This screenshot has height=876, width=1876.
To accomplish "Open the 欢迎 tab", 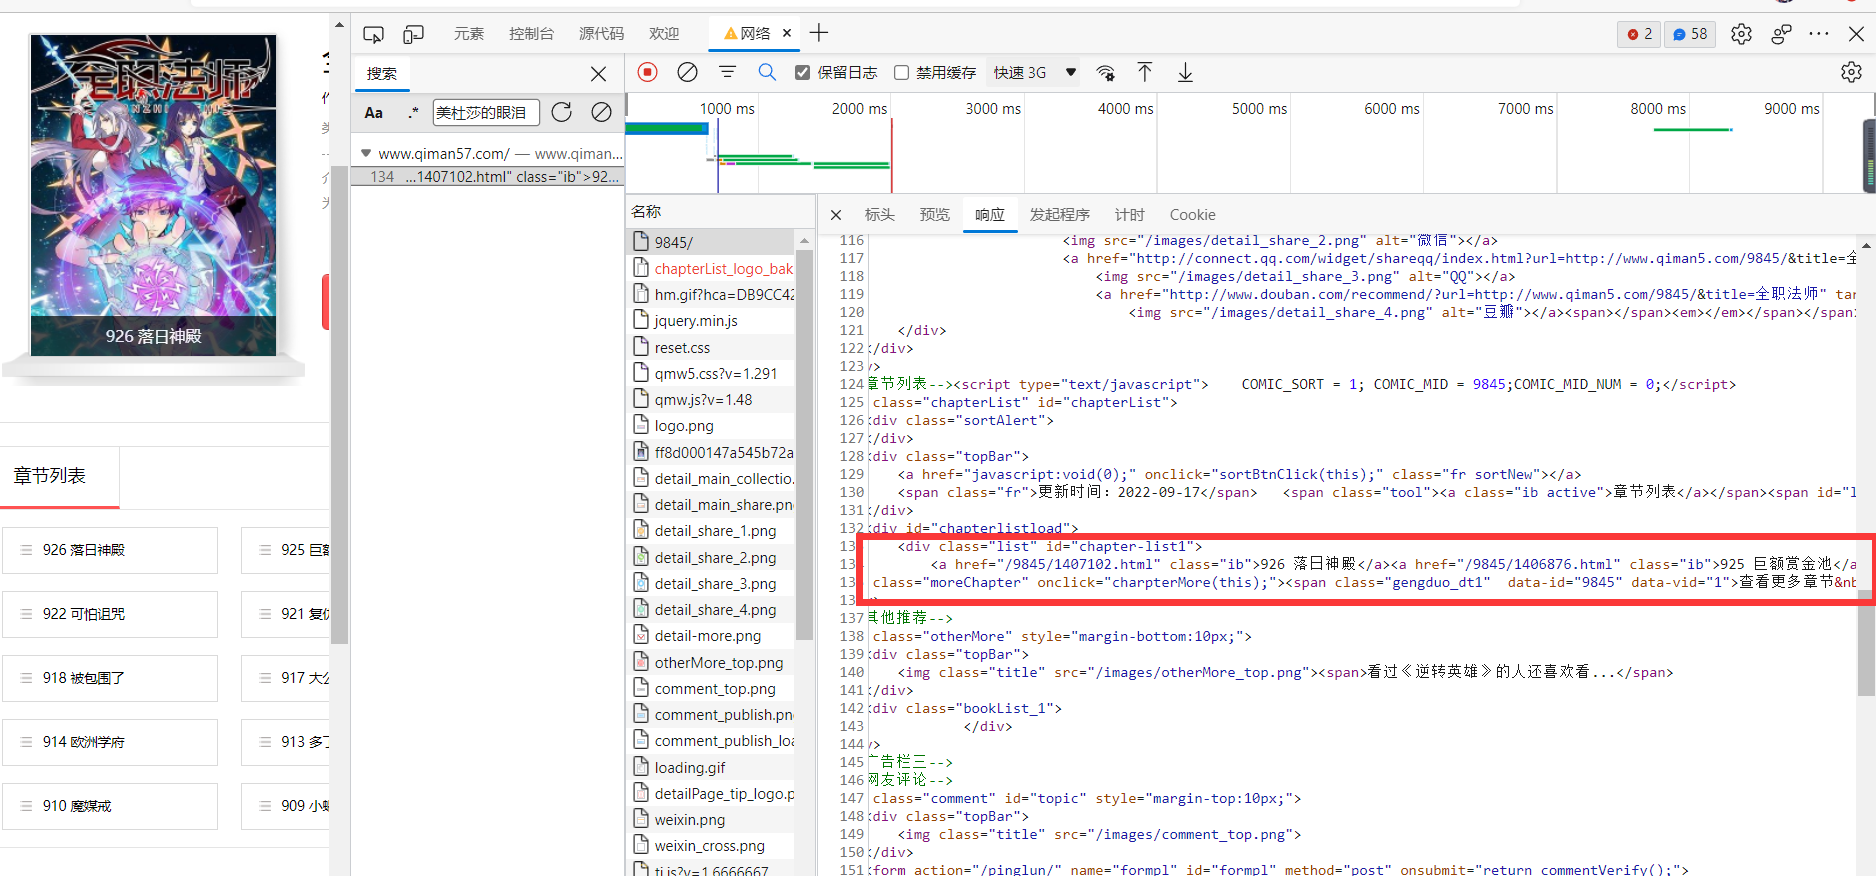I will tap(664, 34).
